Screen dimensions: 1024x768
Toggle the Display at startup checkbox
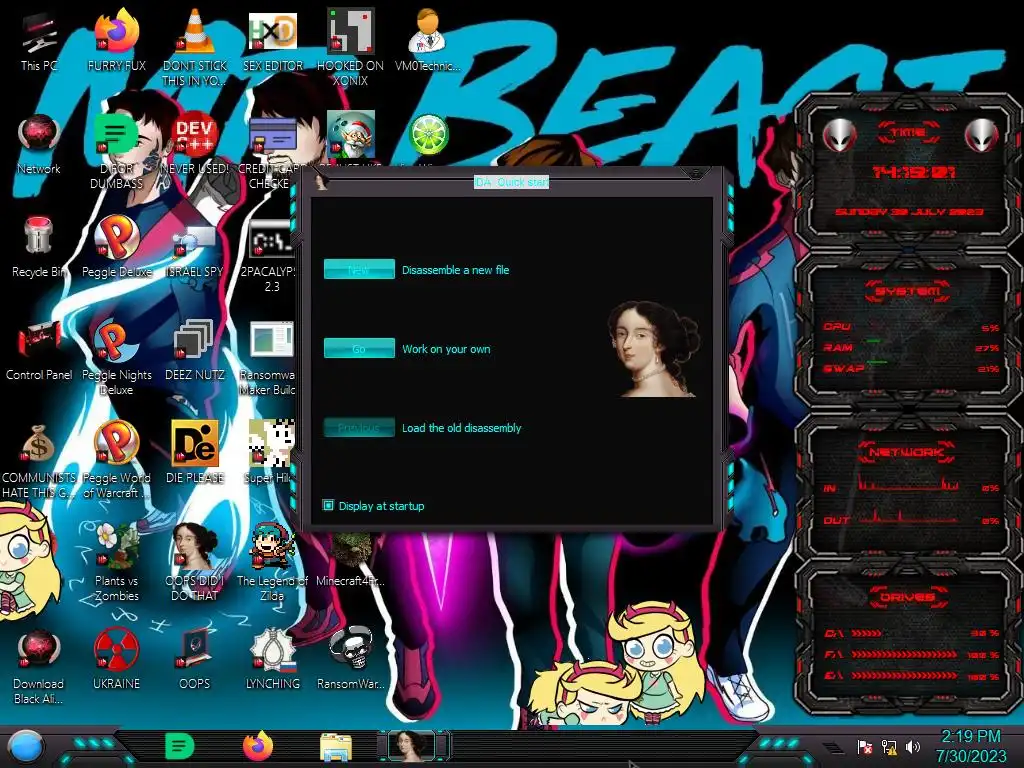pyautogui.click(x=328, y=505)
